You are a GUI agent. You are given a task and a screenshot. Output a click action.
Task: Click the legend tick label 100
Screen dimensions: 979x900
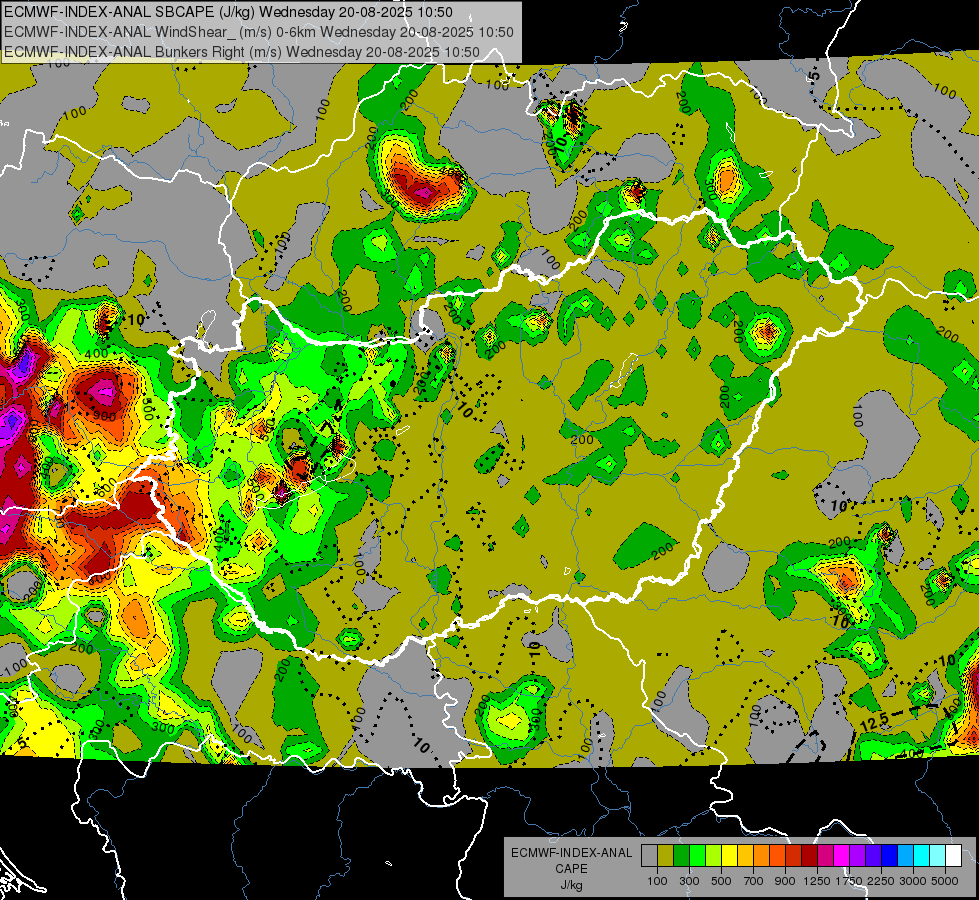pyautogui.click(x=657, y=881)
